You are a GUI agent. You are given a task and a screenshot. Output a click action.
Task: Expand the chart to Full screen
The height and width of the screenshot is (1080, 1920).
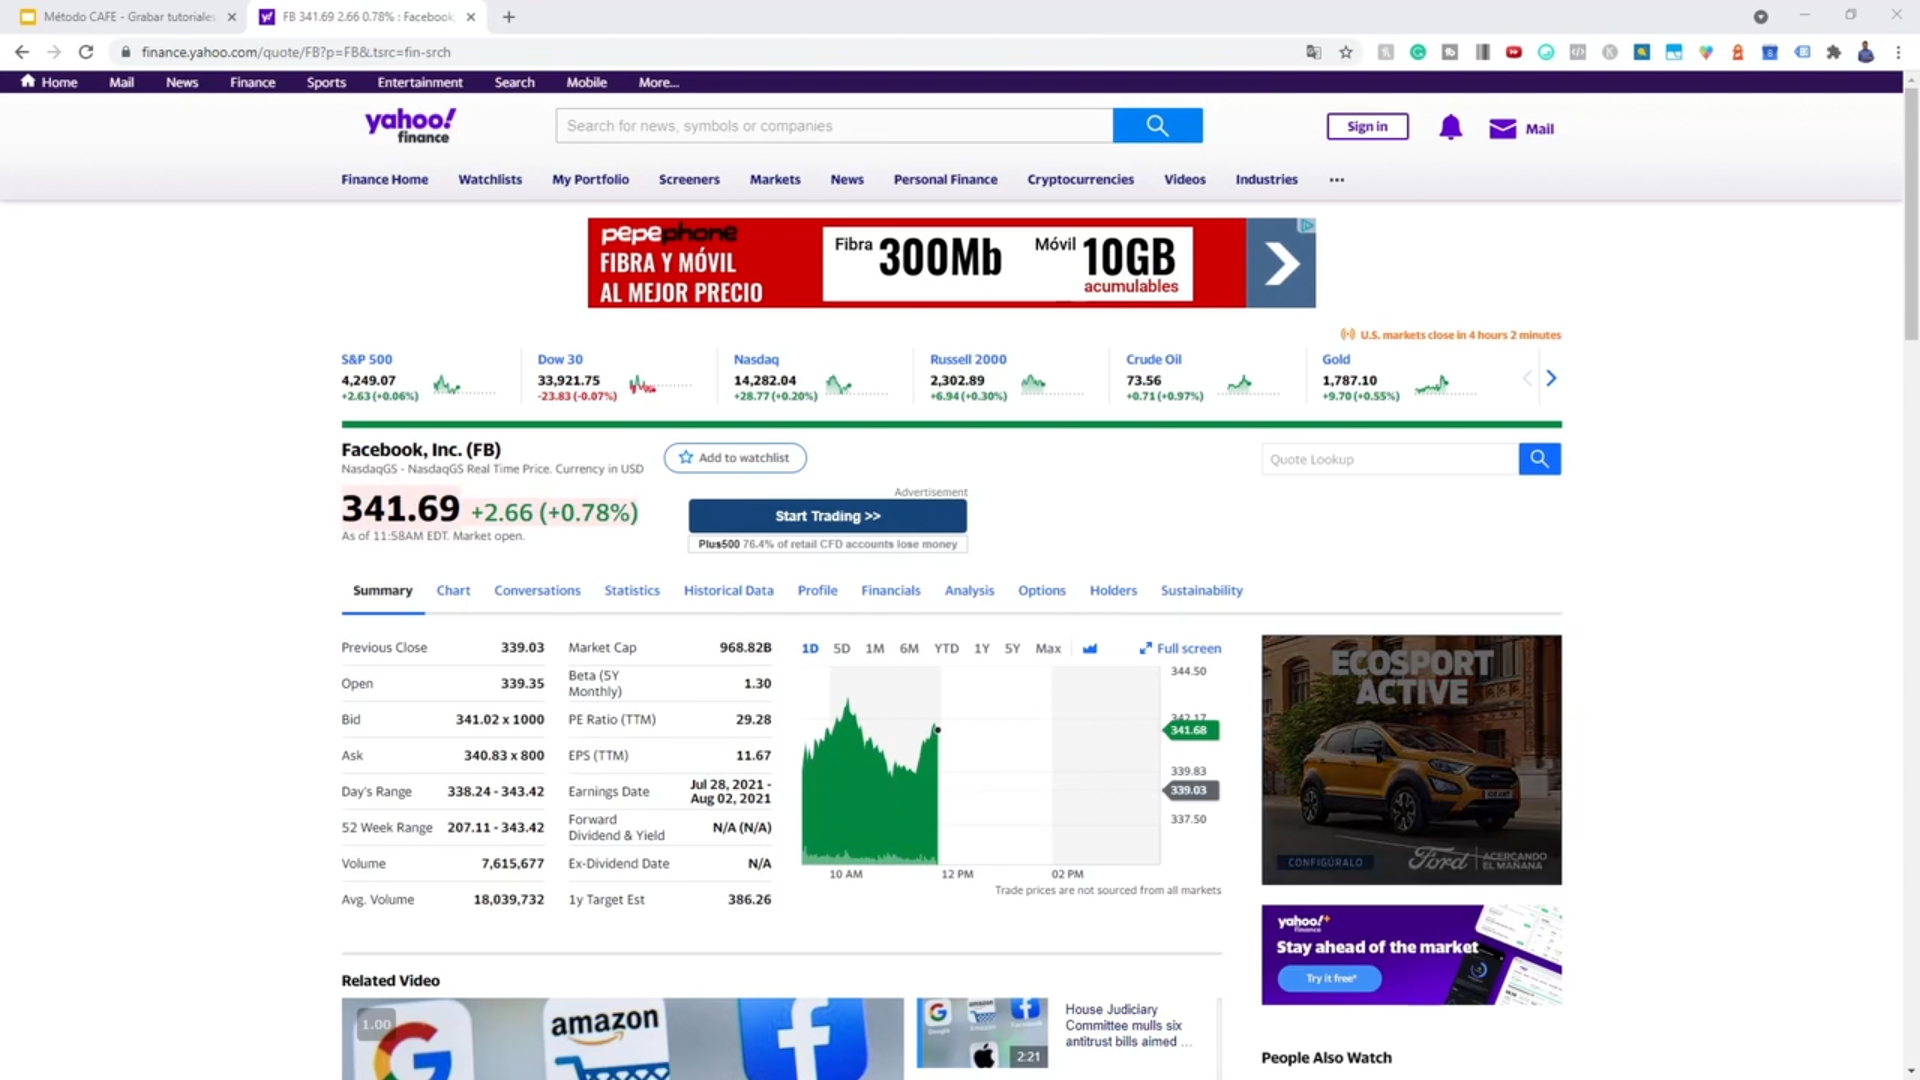pos(1180,648)
